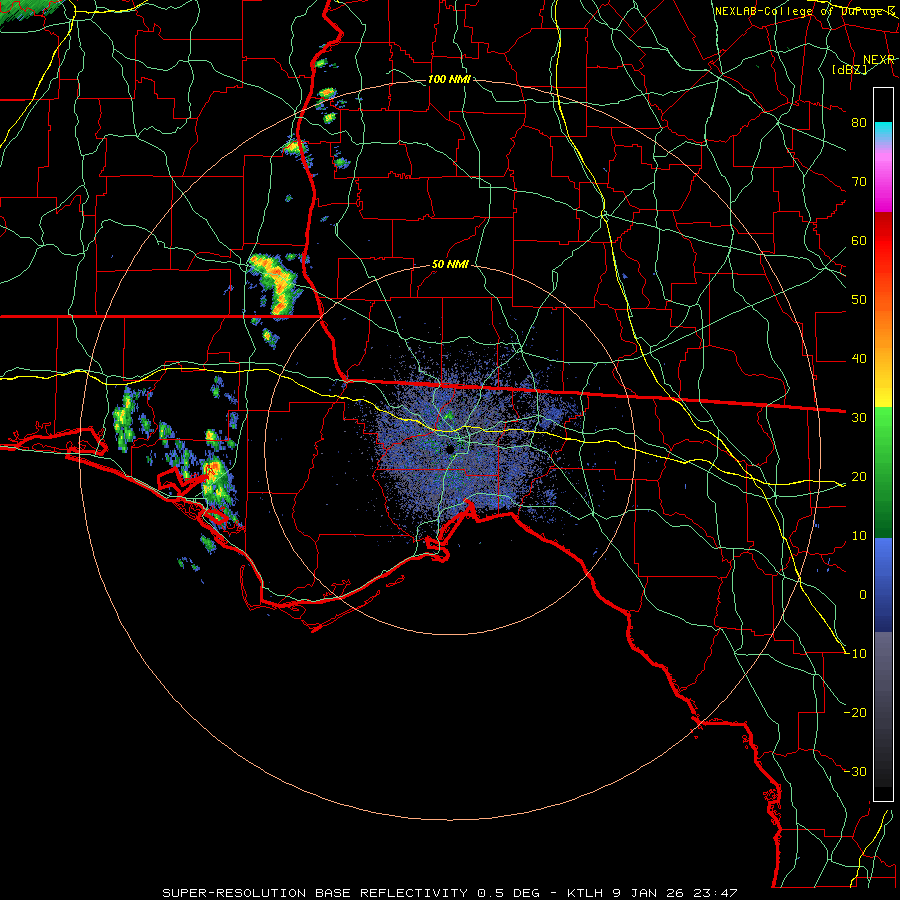This screenshot has width=900, height=900.
Task: Click the 40 dBZ scale value
Action: coord(859,359)
